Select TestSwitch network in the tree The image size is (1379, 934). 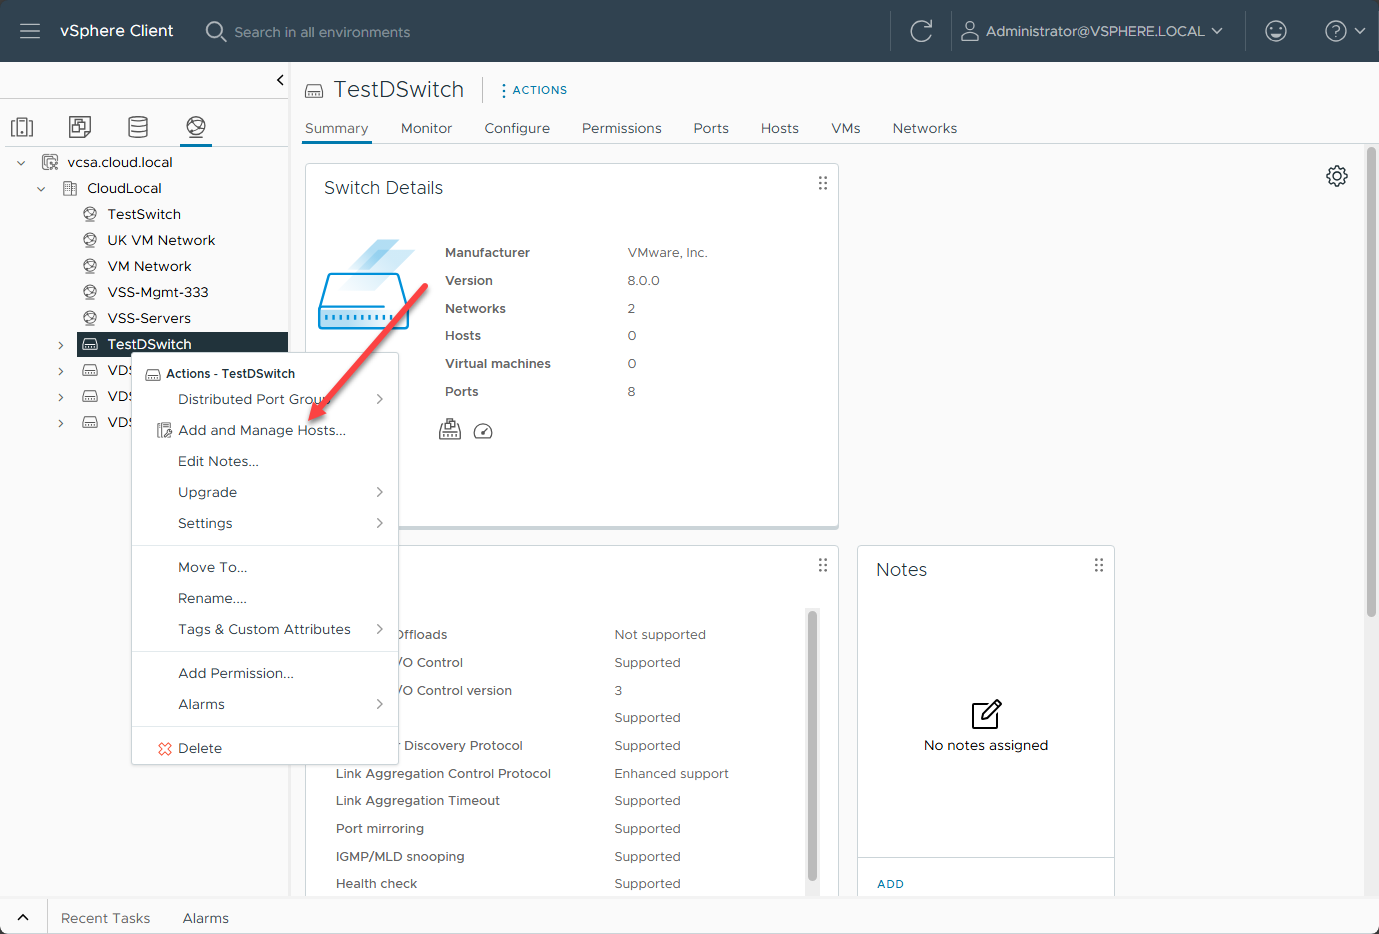click(144, 214)
